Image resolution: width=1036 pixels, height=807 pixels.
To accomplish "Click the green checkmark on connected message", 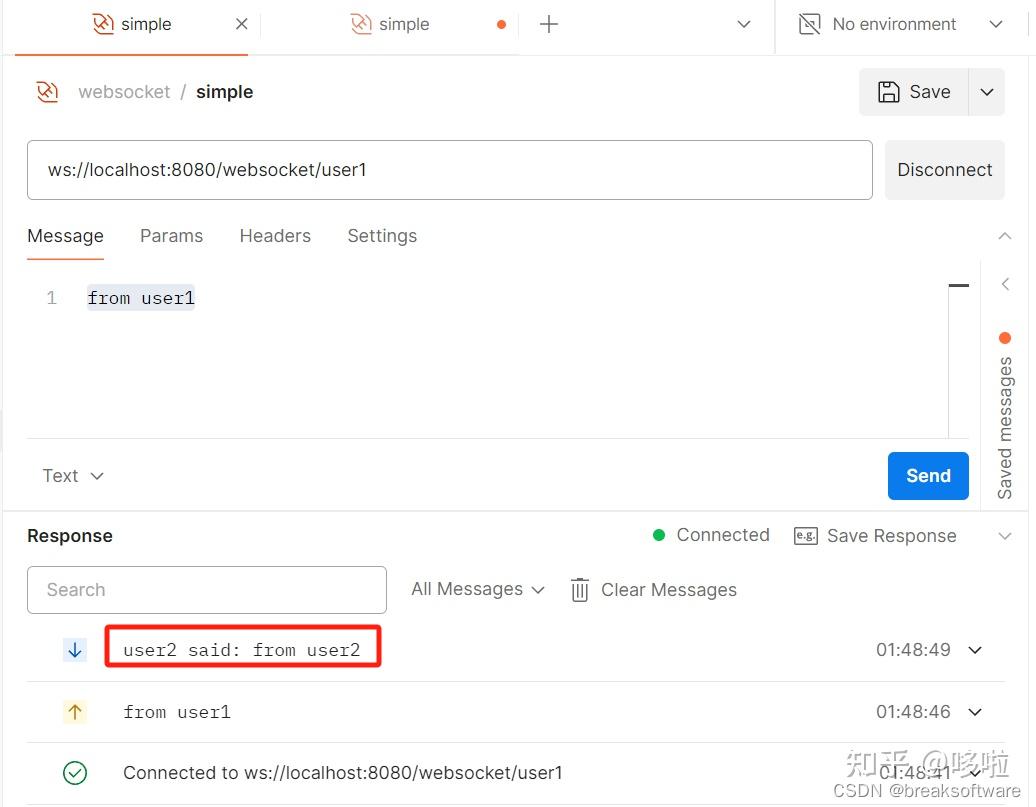I will coord(75,773).
